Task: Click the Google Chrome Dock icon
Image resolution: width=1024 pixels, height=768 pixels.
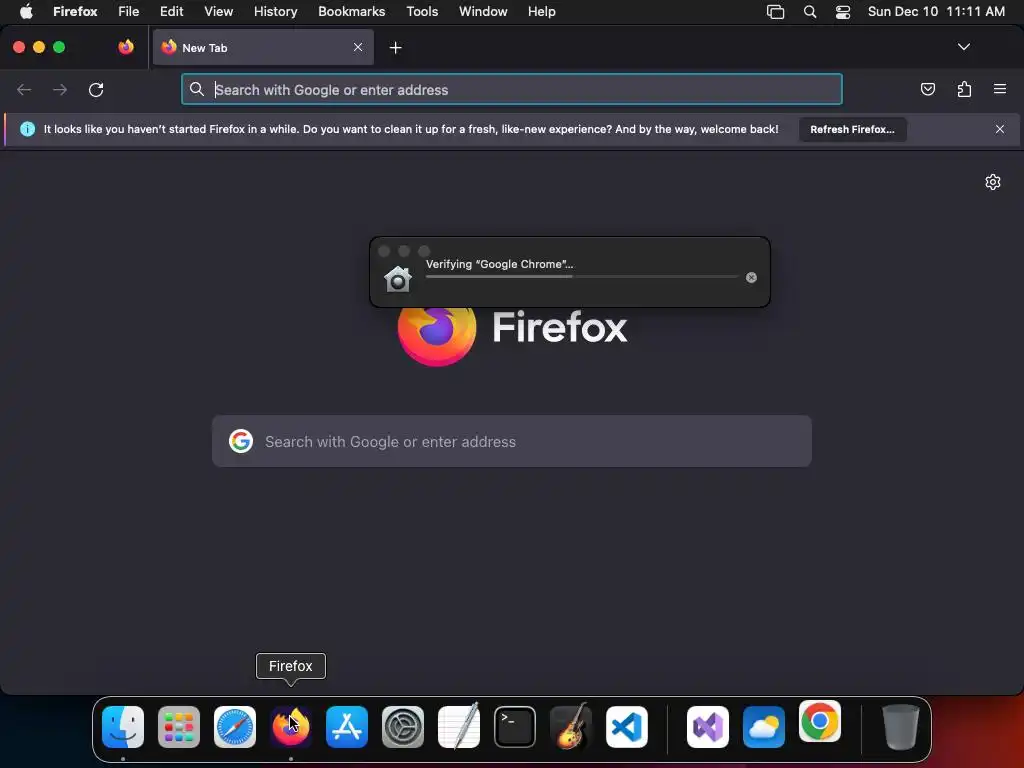Action: 820,721
